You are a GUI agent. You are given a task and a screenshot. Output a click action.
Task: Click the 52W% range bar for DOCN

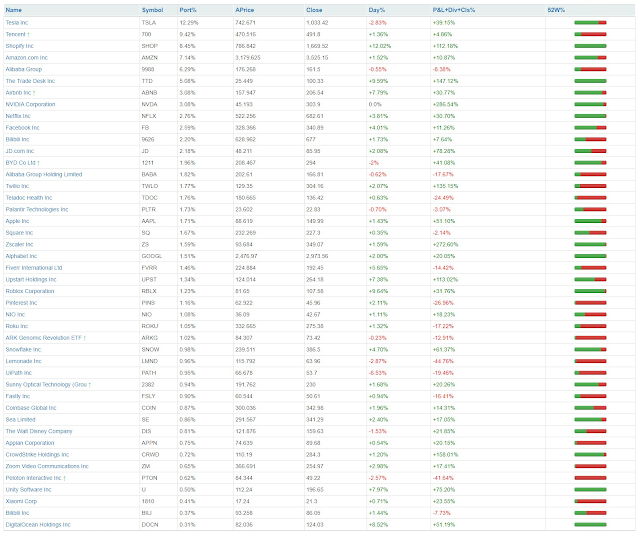pyautogui.click(x=590, y=525)
